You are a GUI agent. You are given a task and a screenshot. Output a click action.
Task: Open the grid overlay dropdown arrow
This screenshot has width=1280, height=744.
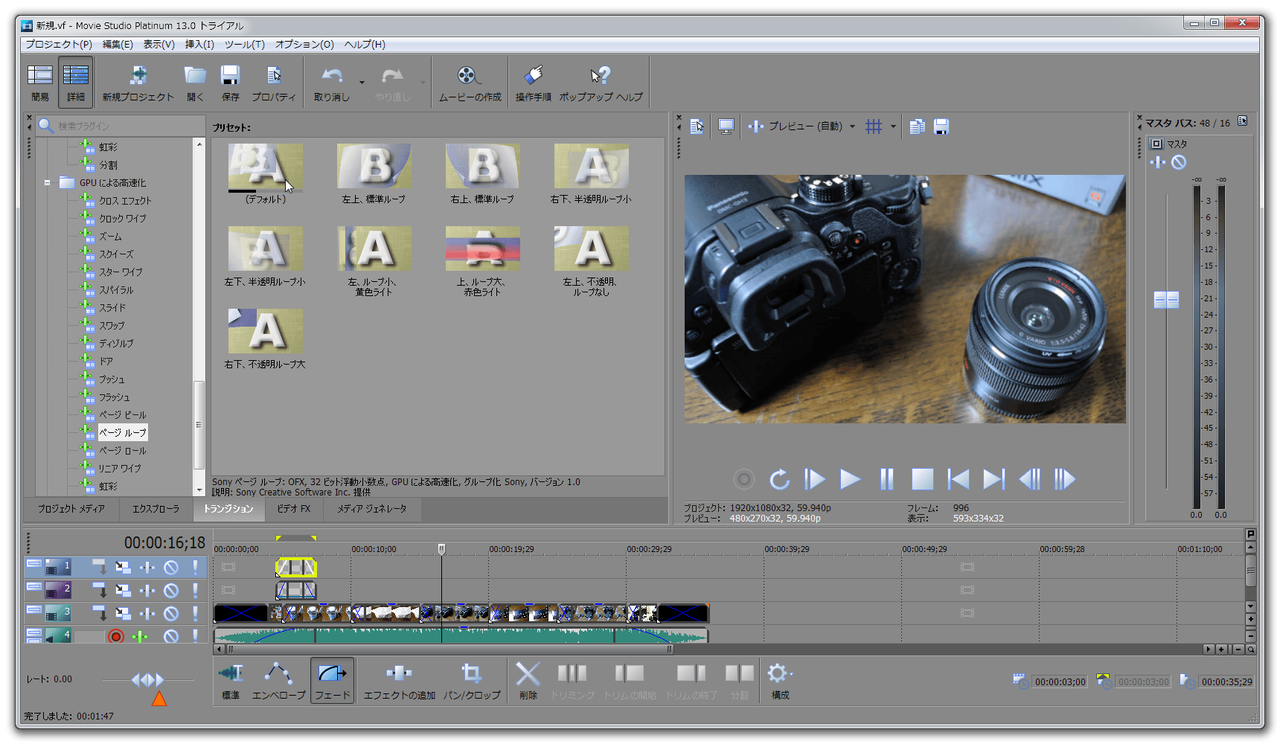pos(893,127)
